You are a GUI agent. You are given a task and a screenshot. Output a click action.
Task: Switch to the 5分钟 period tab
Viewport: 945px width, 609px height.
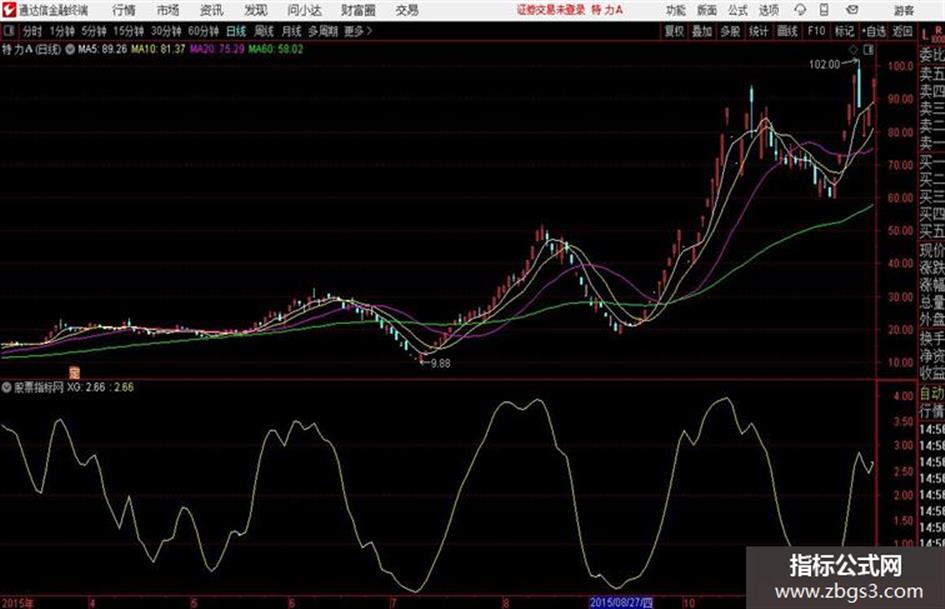[x=94, y=31]
